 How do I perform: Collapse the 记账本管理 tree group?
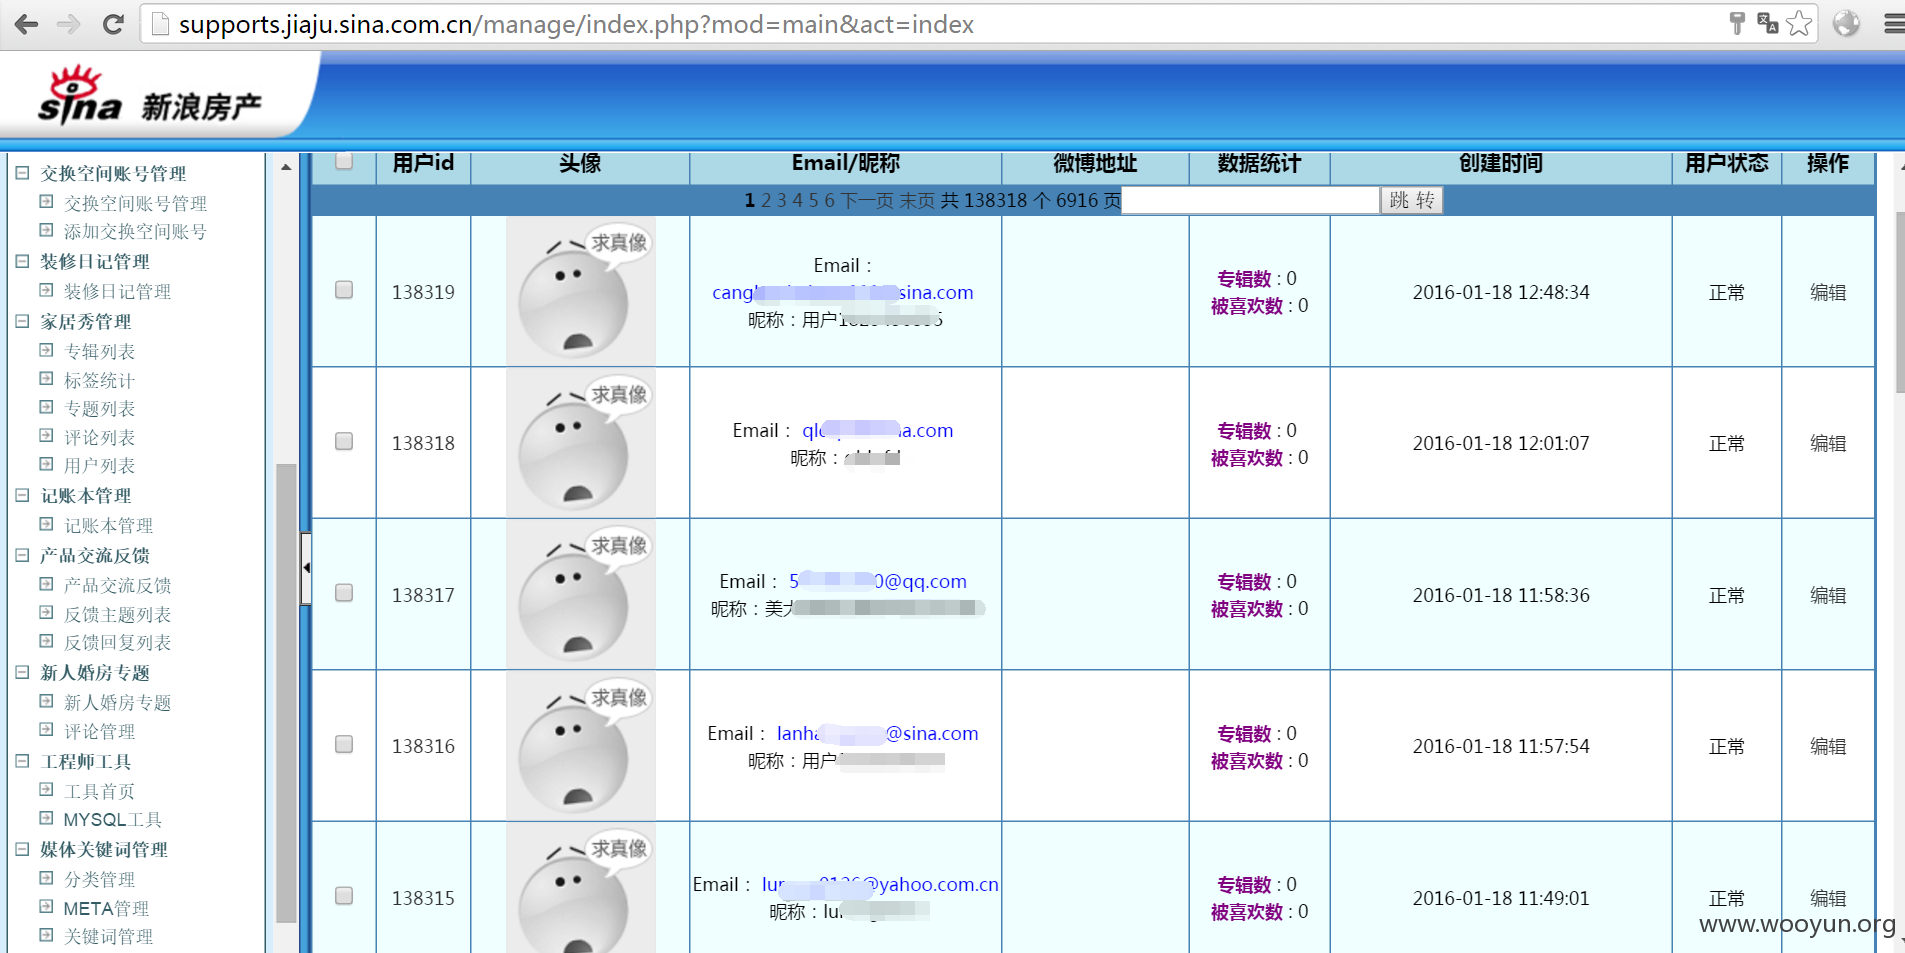[22, 494]
